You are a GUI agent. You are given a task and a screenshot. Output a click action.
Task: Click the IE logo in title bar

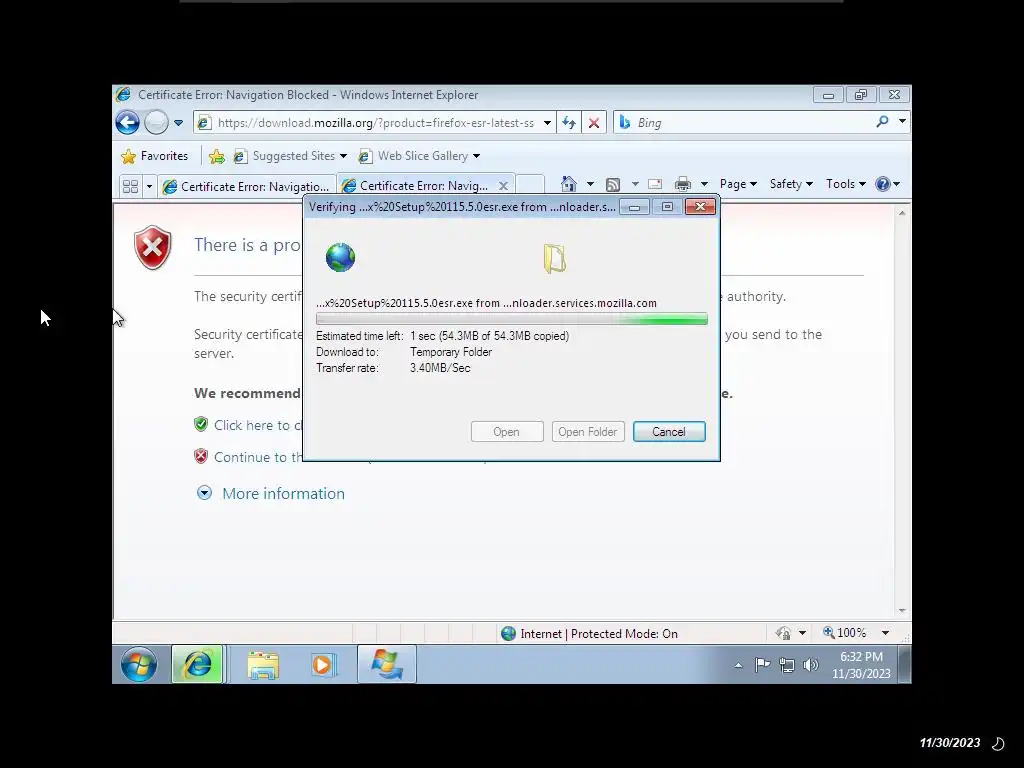click(x=123, y=95)
